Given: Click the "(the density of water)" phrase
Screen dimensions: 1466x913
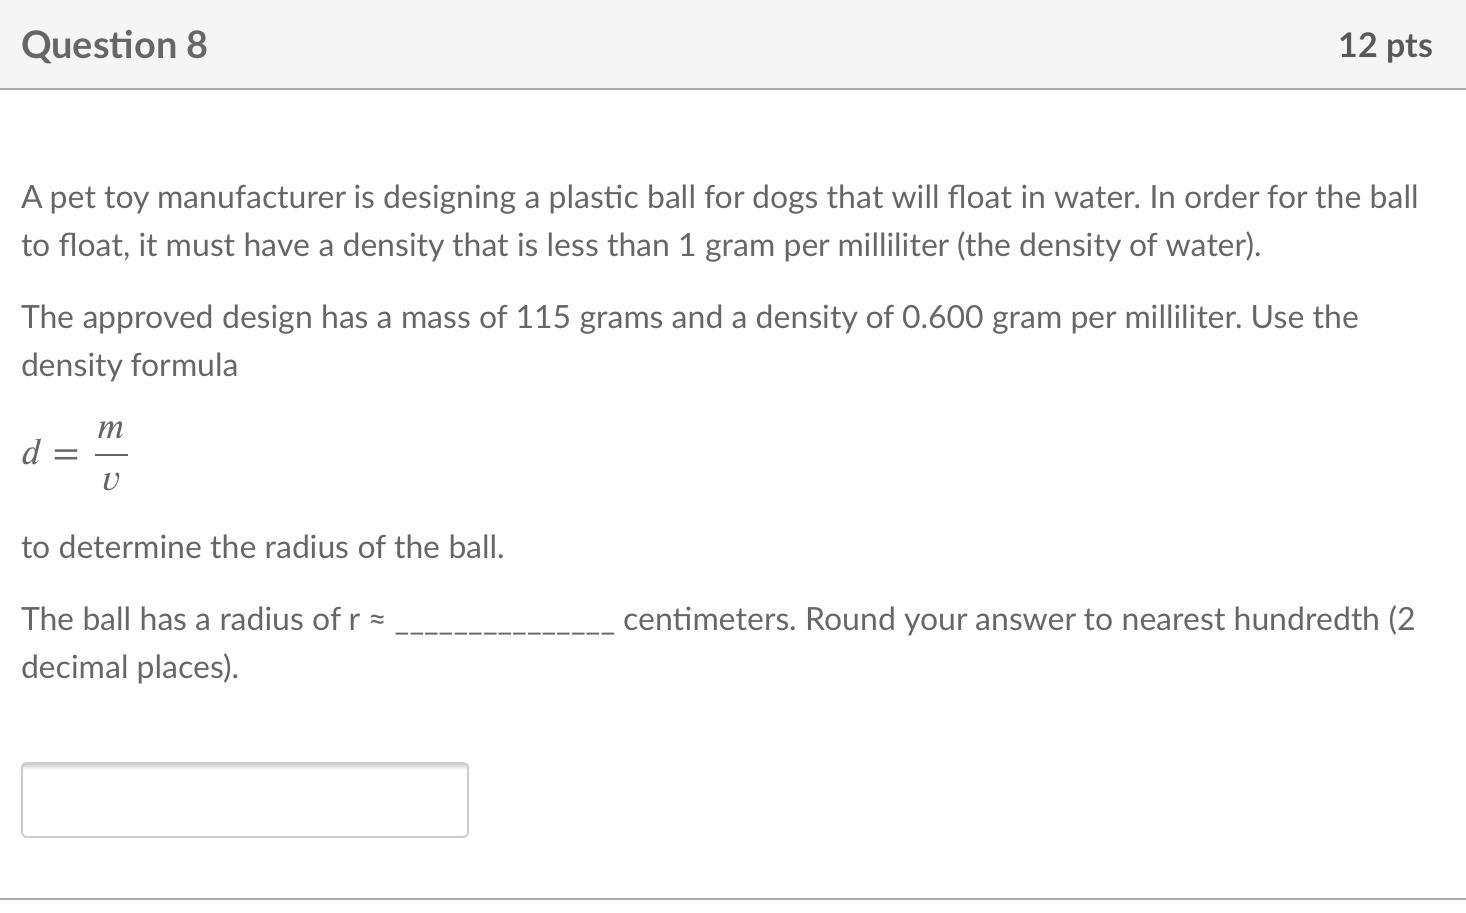Looking at the screenshot, I should (x=1108, y=245).
